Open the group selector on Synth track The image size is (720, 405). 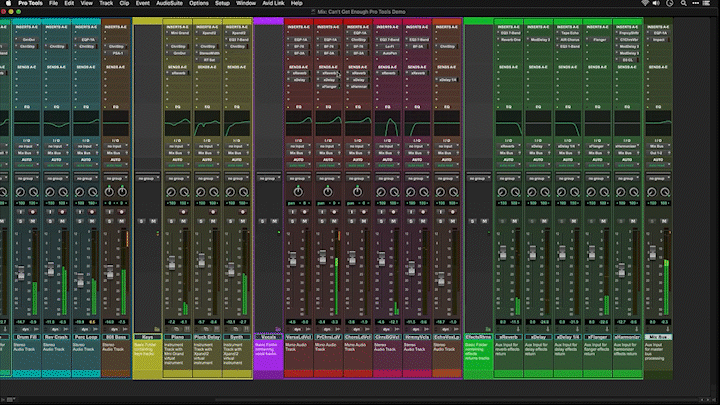(x=237, y=177)
